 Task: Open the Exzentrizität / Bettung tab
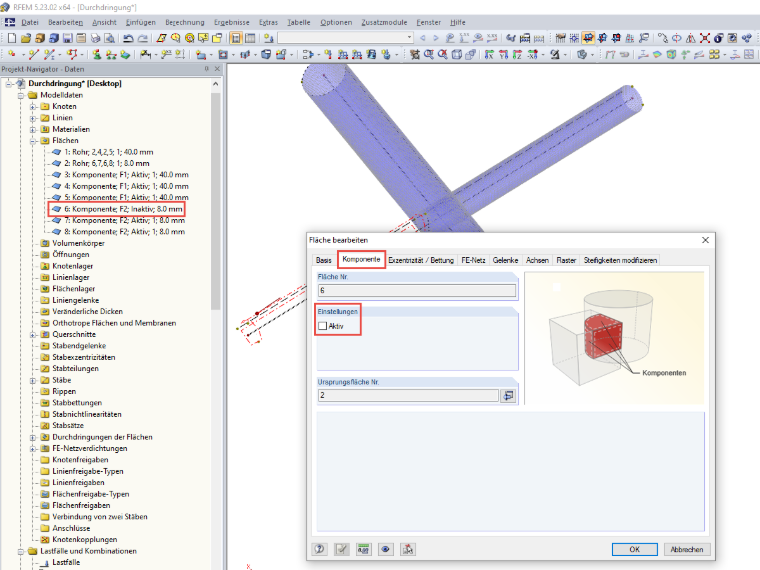coord(421,260)
